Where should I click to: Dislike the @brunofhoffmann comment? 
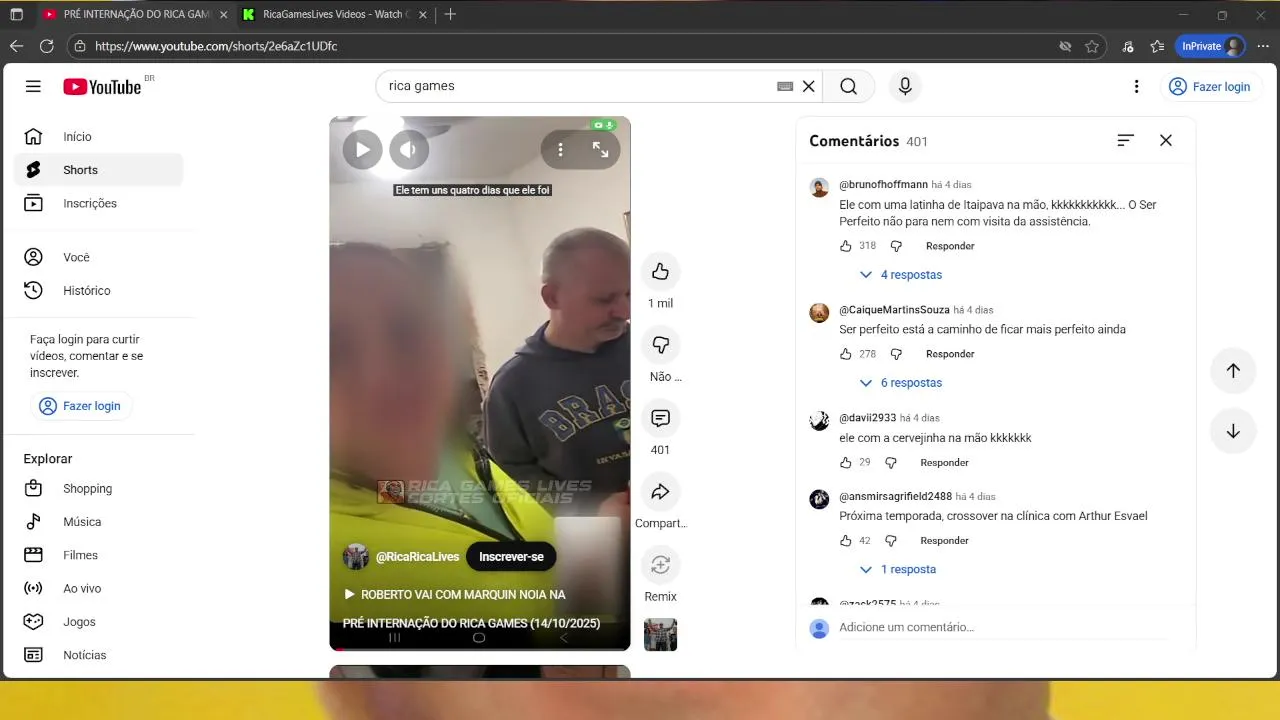tap(896, 246)
